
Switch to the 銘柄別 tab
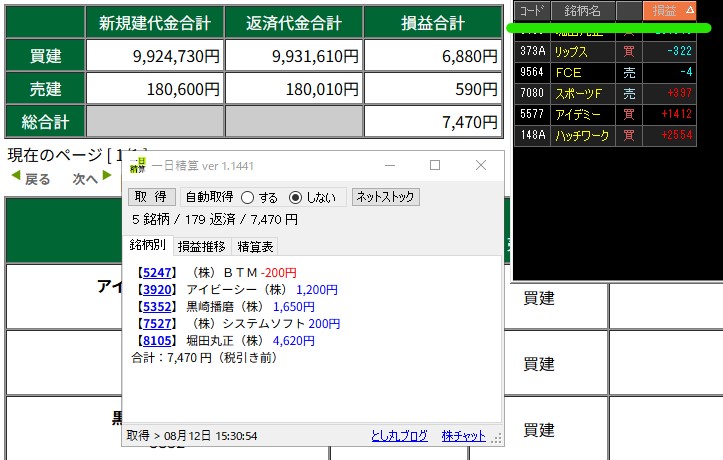(x=148, y=245)
